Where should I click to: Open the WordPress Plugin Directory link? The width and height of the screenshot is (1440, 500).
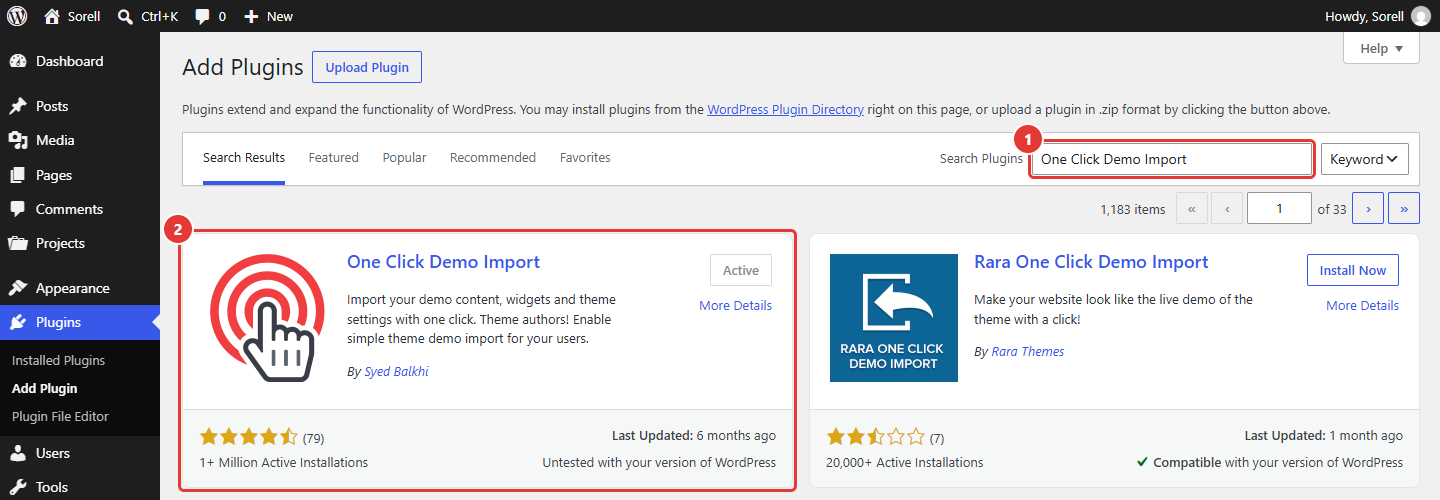point(785,110)
